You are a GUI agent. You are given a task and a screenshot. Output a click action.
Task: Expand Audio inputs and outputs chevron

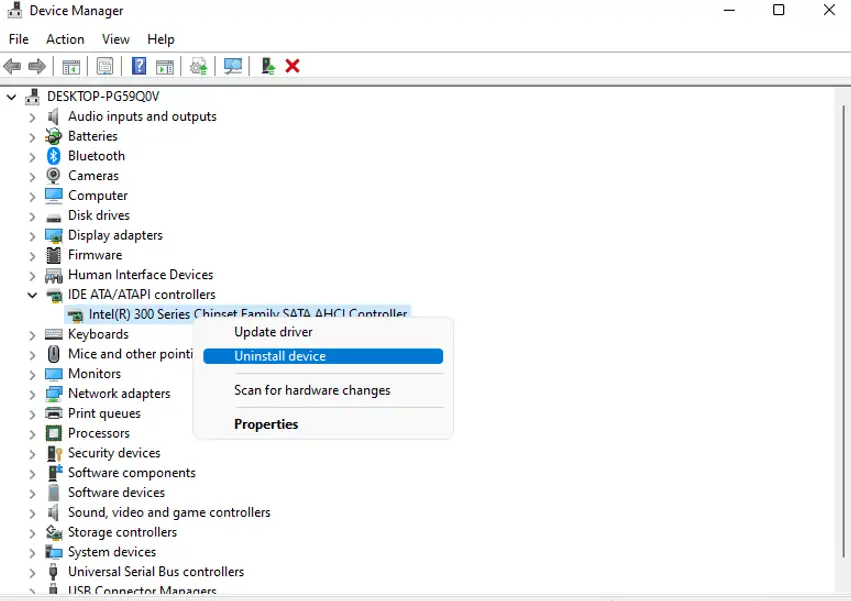(32, 117)
